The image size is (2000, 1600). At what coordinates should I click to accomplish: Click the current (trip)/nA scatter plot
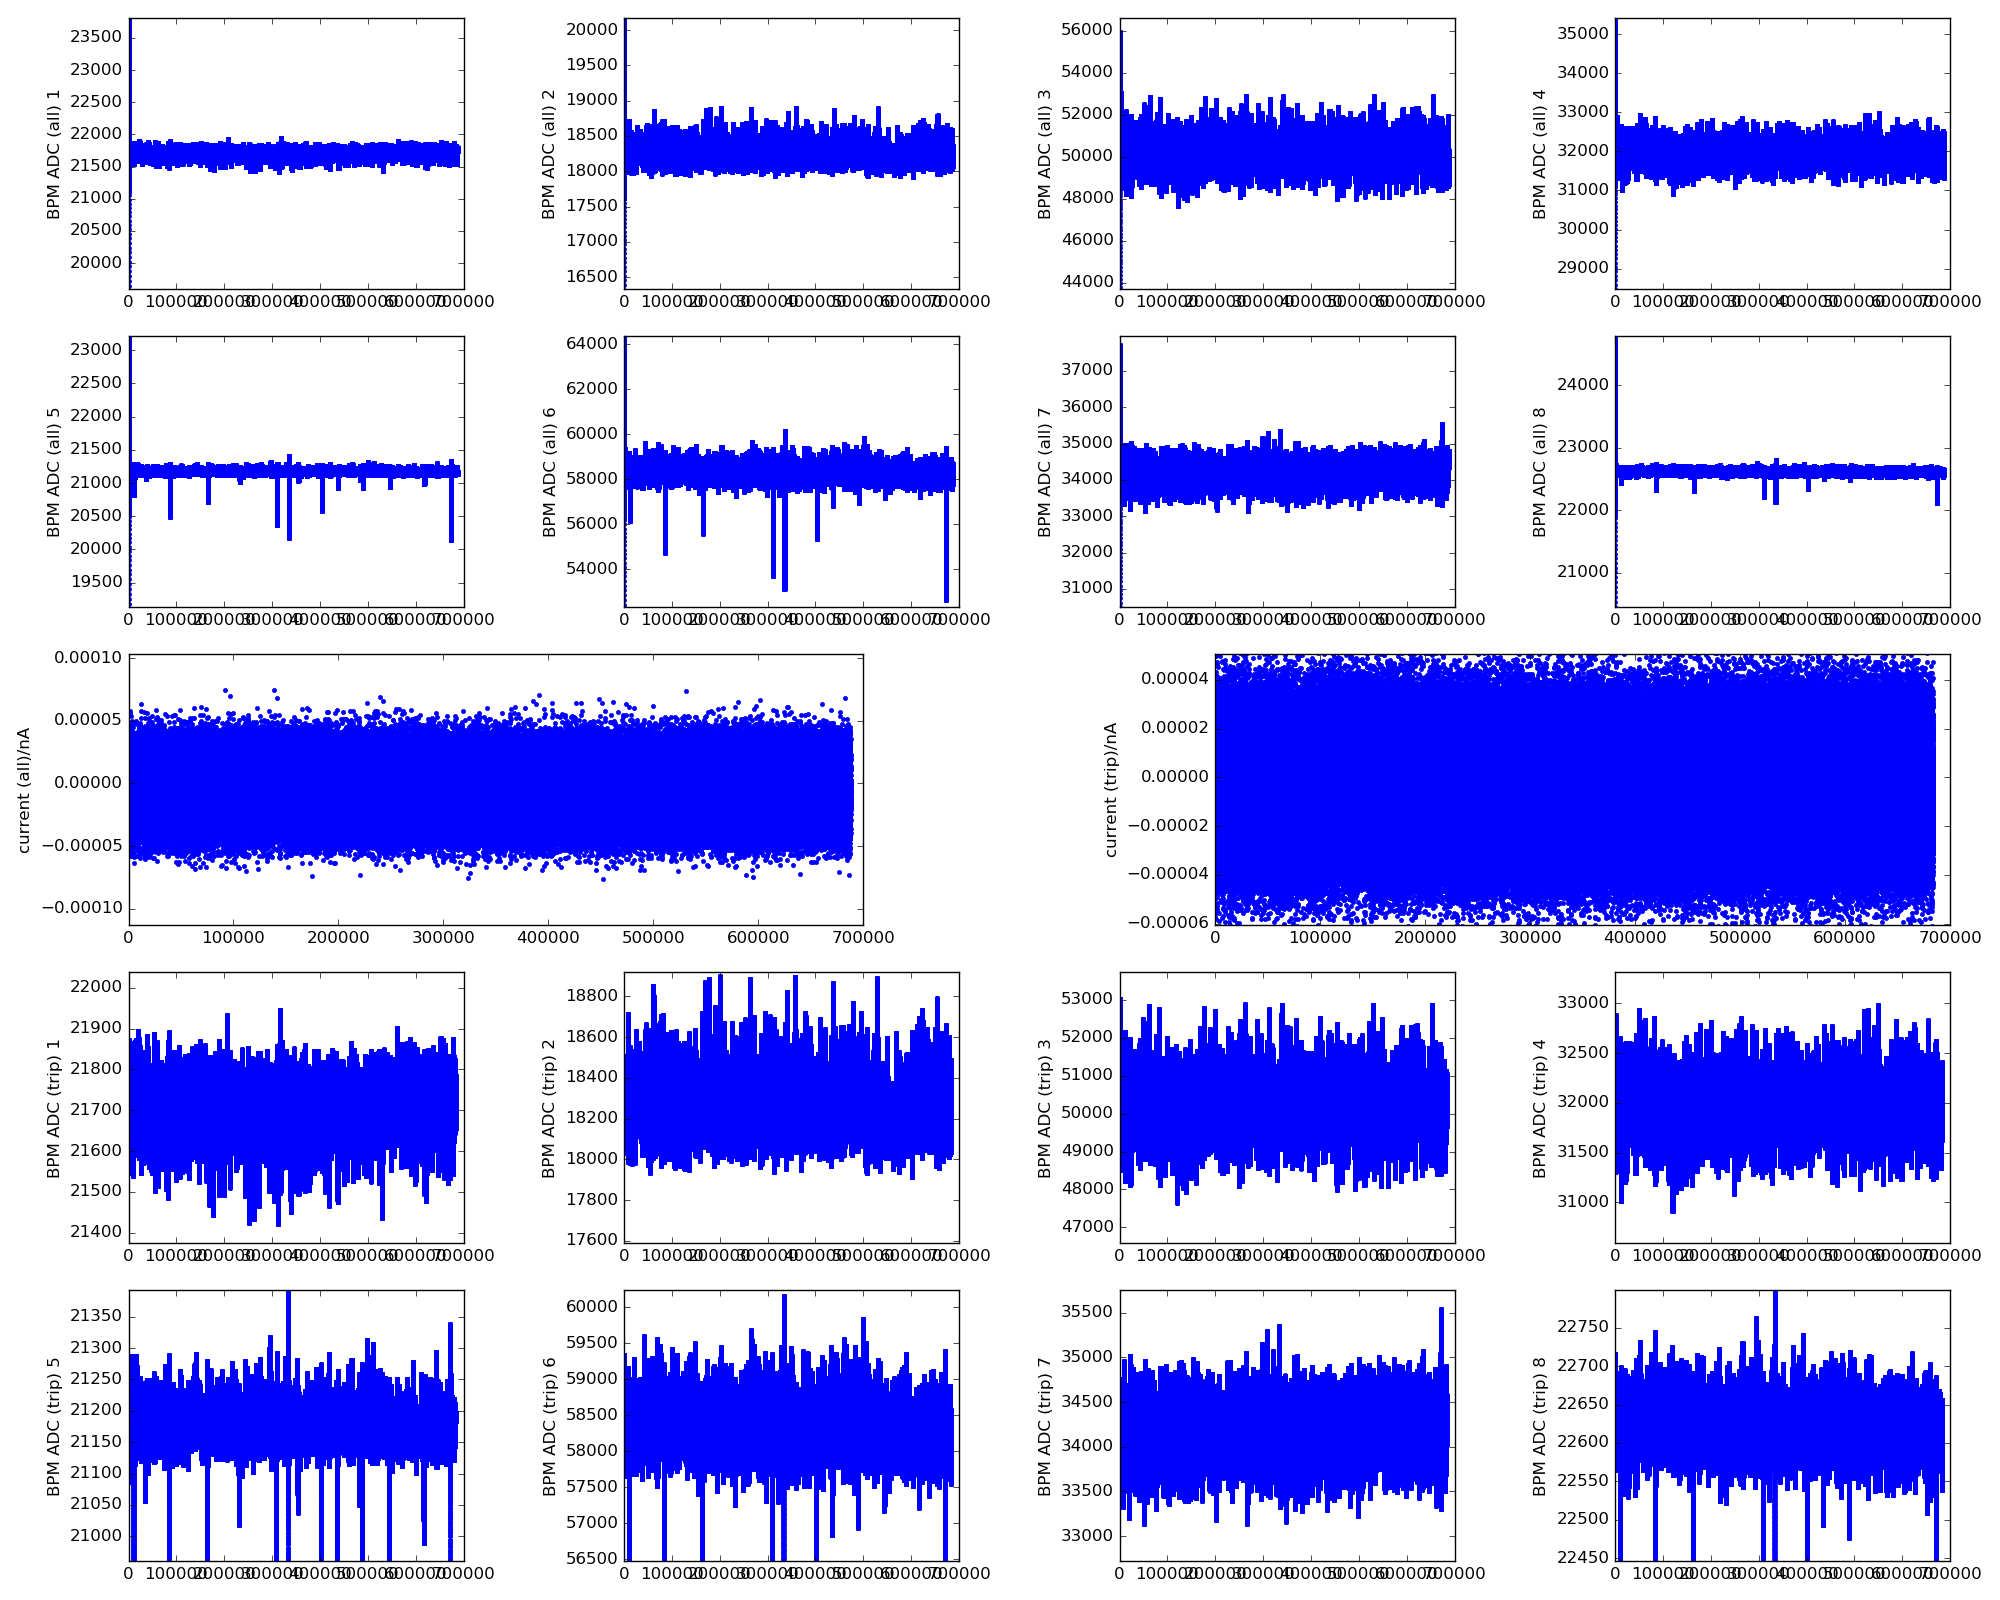[1582, 789]
